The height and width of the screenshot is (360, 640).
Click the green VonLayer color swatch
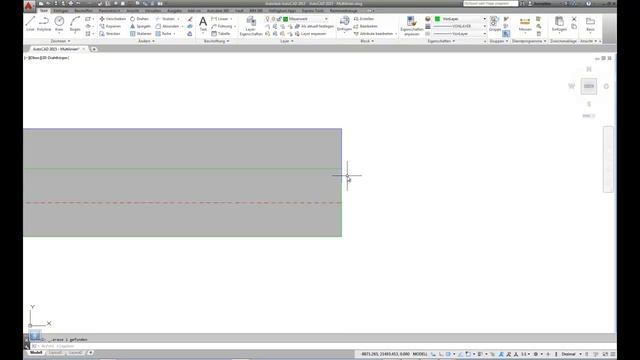(x=437, y=19)
